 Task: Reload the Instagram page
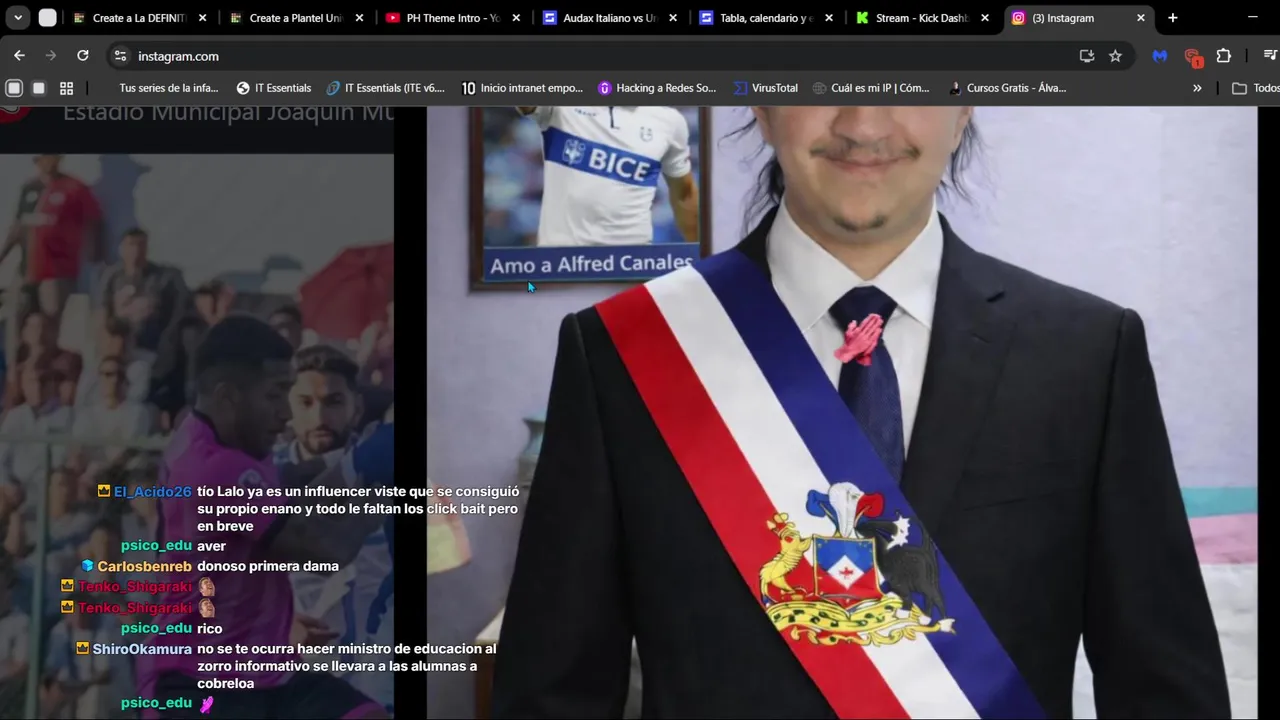coord(83,56)
